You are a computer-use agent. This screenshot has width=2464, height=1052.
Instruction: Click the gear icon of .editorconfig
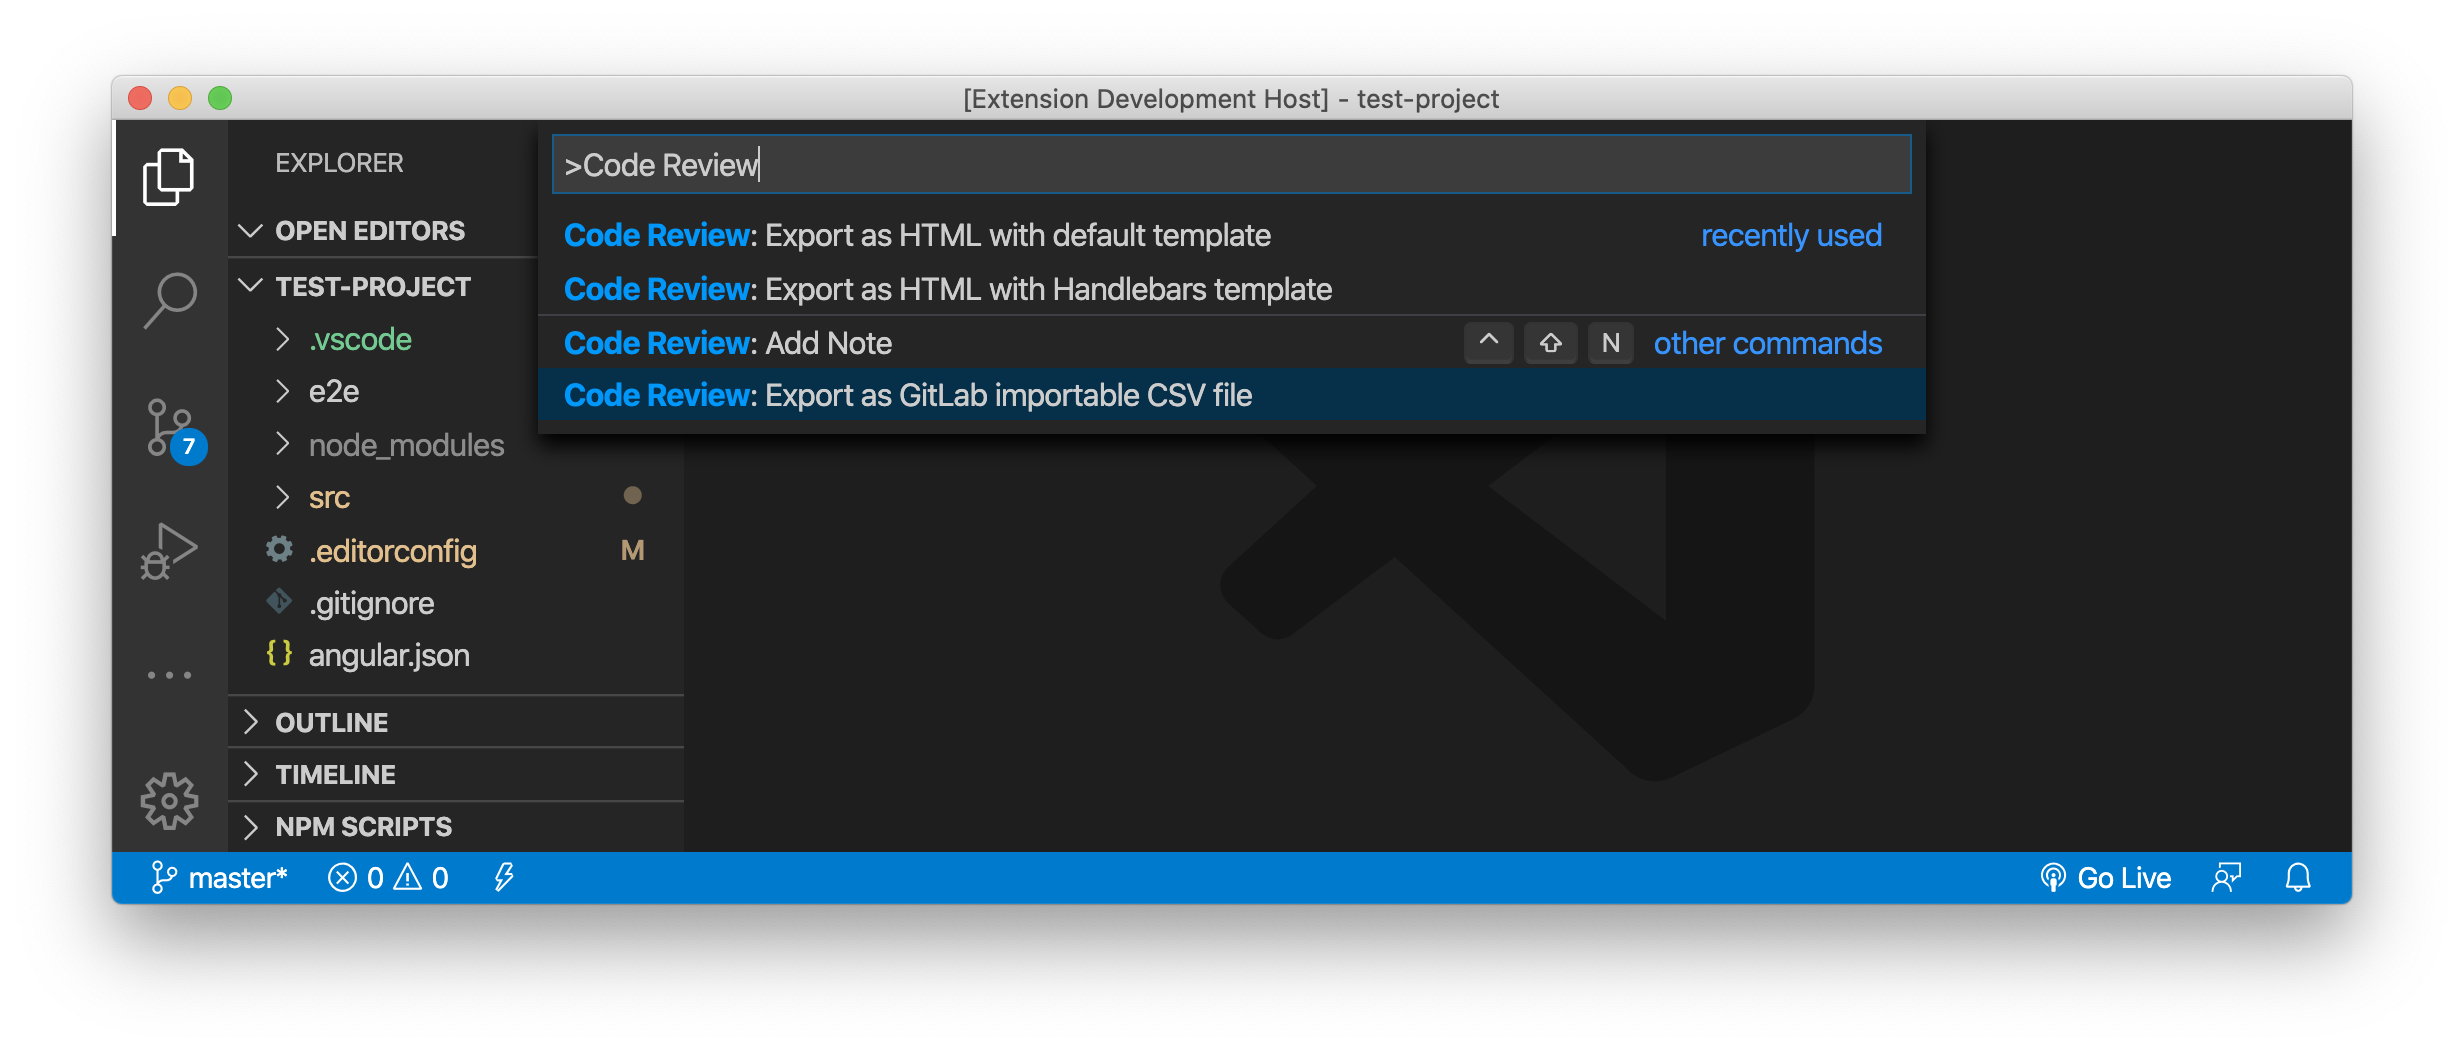[279, 549]
